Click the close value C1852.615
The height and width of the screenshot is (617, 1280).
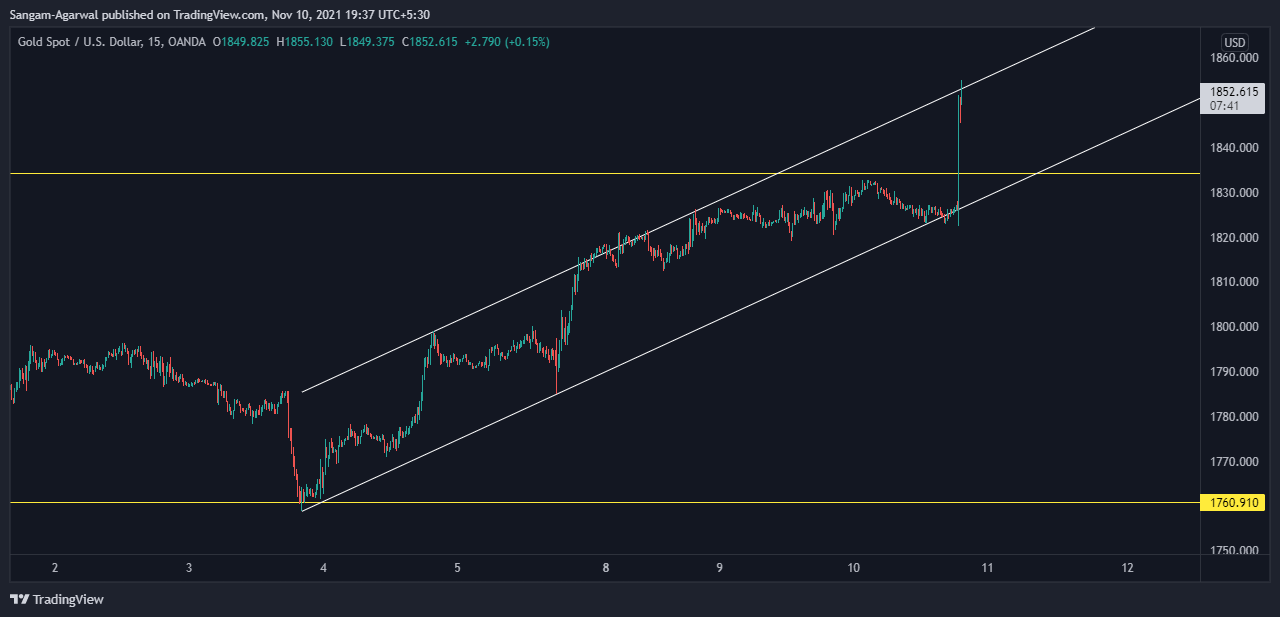coord(429,42)
